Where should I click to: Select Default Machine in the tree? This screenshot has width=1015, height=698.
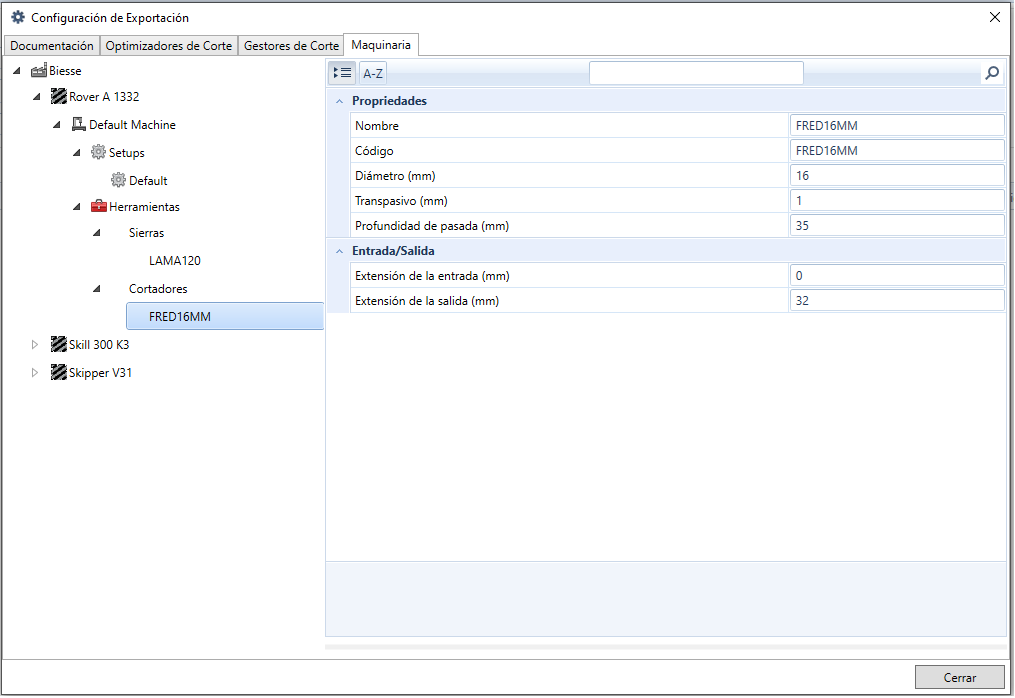(x=132, y=124)
